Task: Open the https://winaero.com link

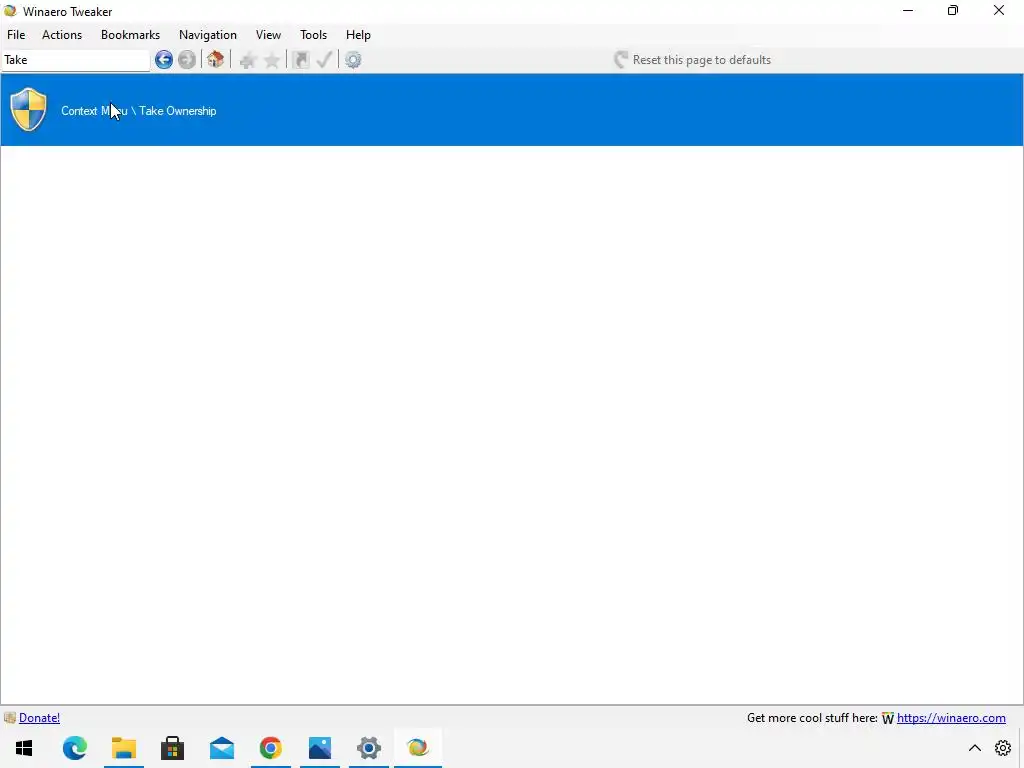Action: [951, 718]
